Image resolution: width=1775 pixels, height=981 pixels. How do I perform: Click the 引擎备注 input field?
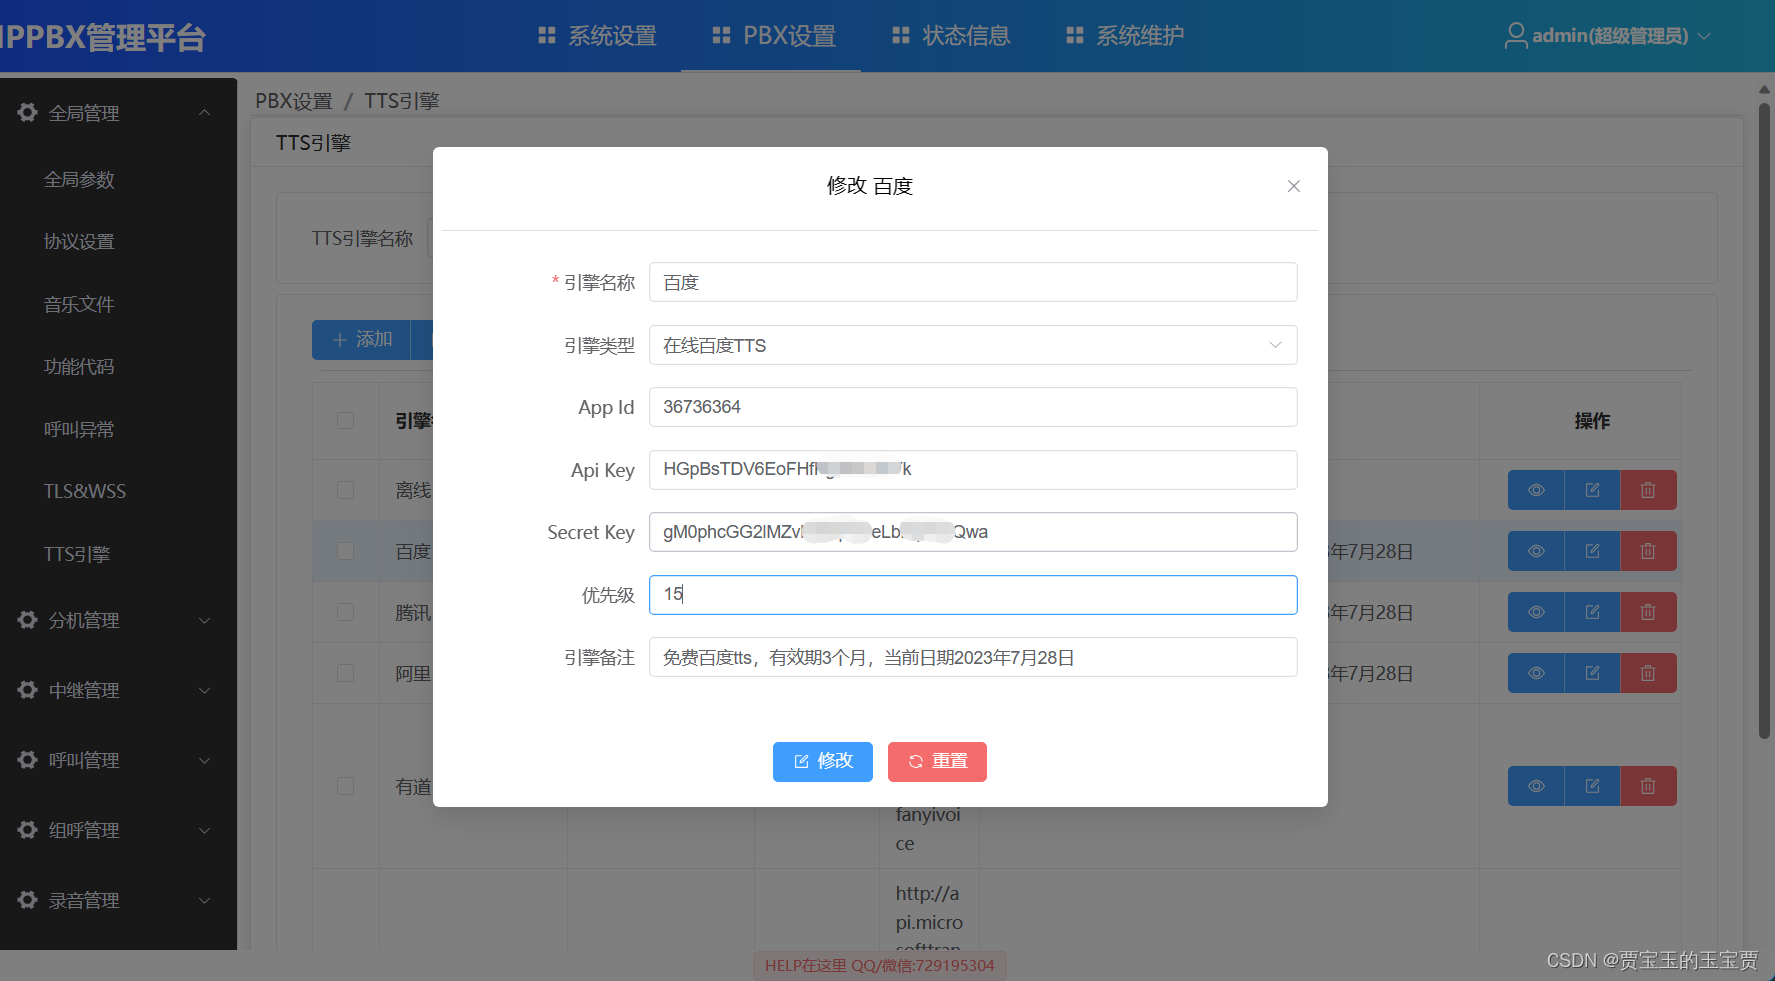pos(973,657)
